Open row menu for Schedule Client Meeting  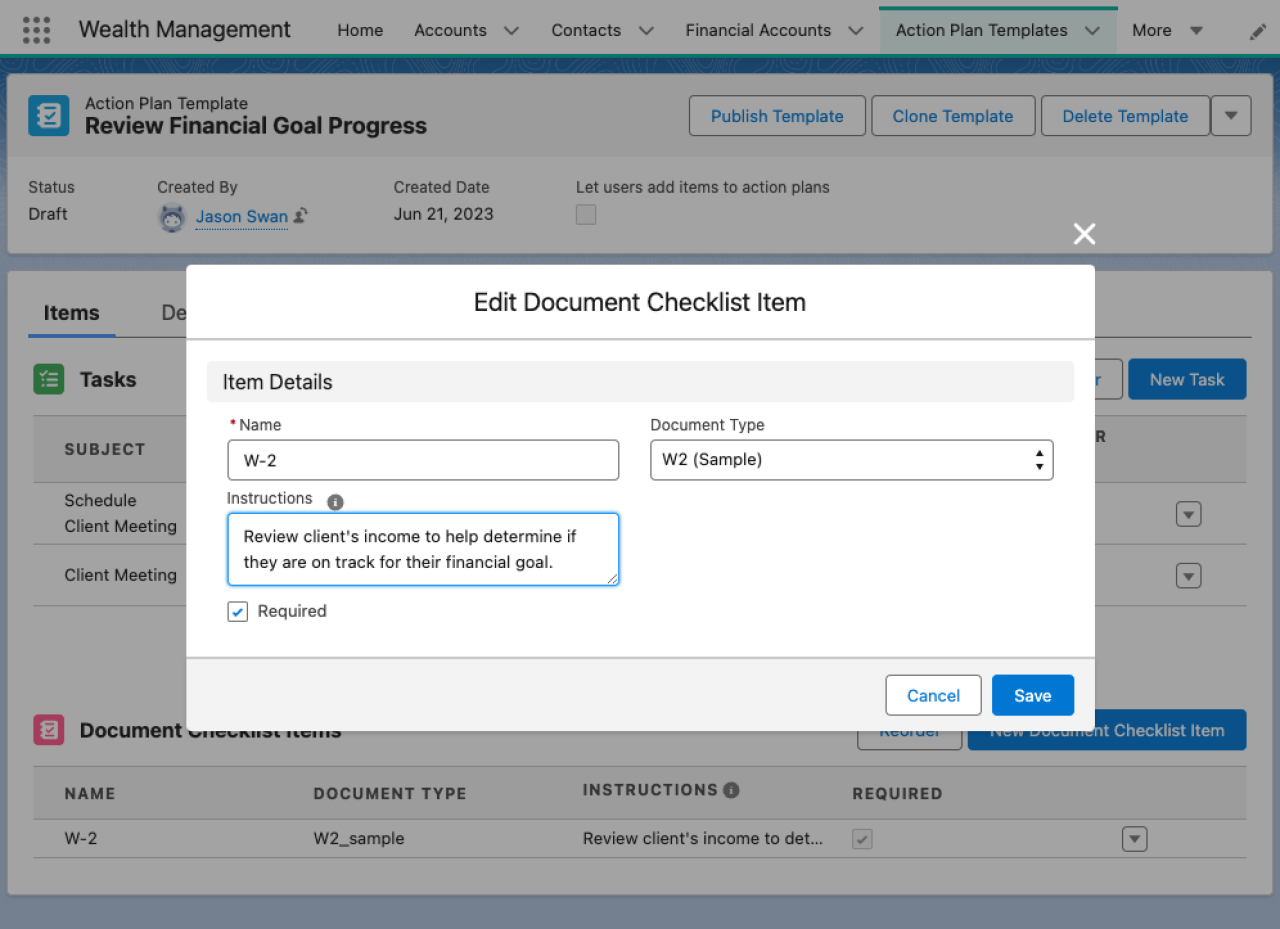[1188, 514]
